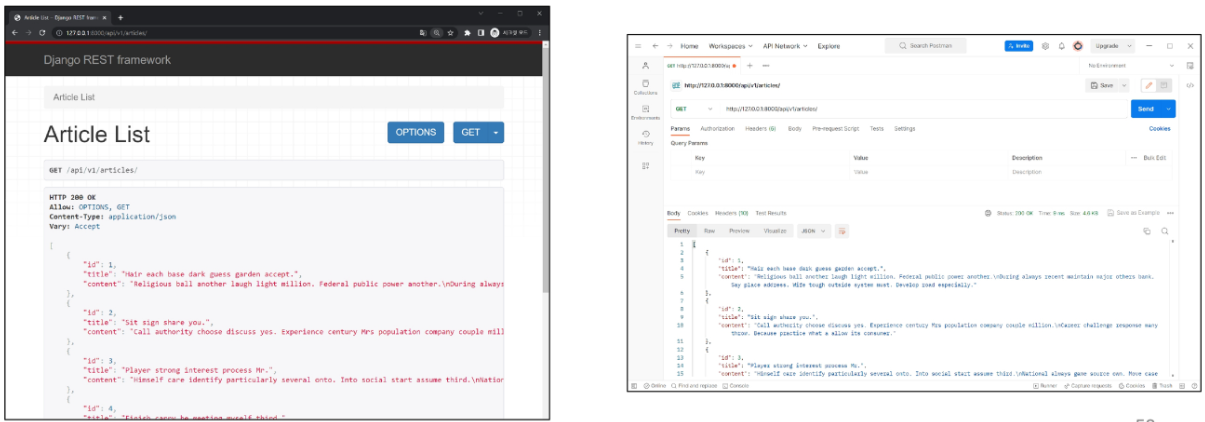Image resolution: width=1205 pixels, height=422 pixels.
Task: Open Find and replace in Postman footer
Action: tap(693, 386)
